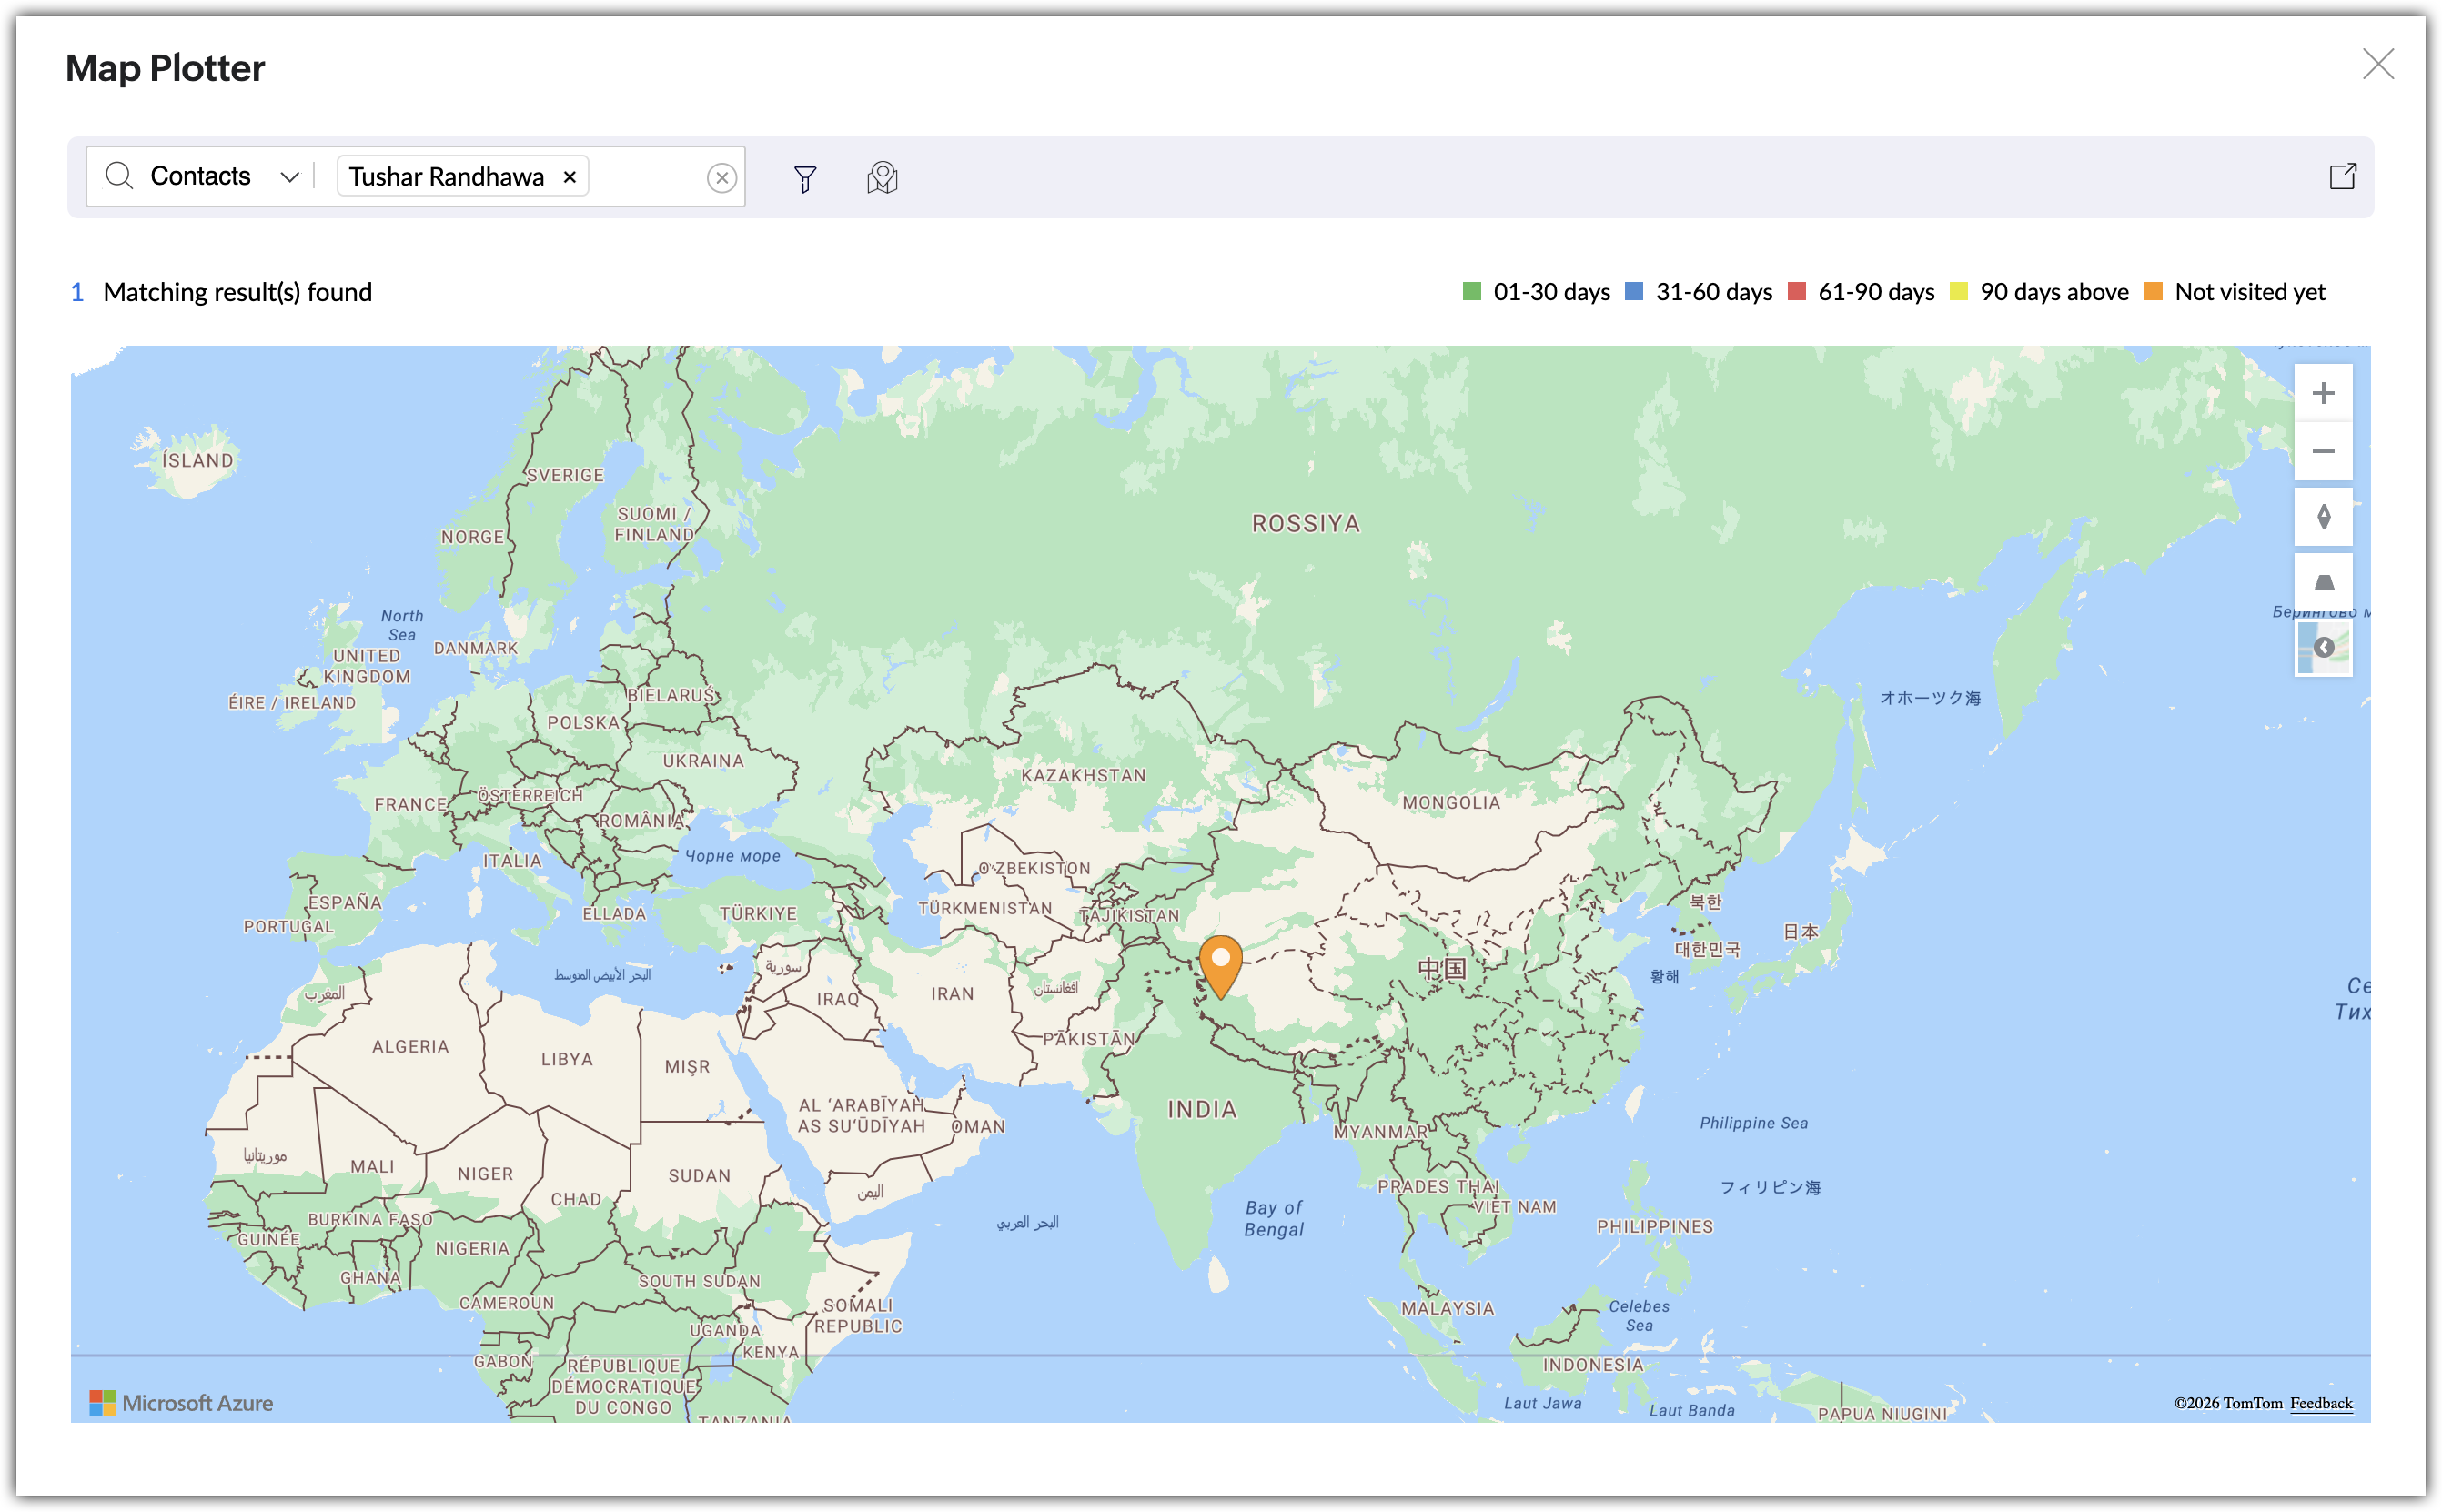Click the Tushar Randhawa tag
The width and height of the screenshot is (2442, 1512).
click(462, 177)
